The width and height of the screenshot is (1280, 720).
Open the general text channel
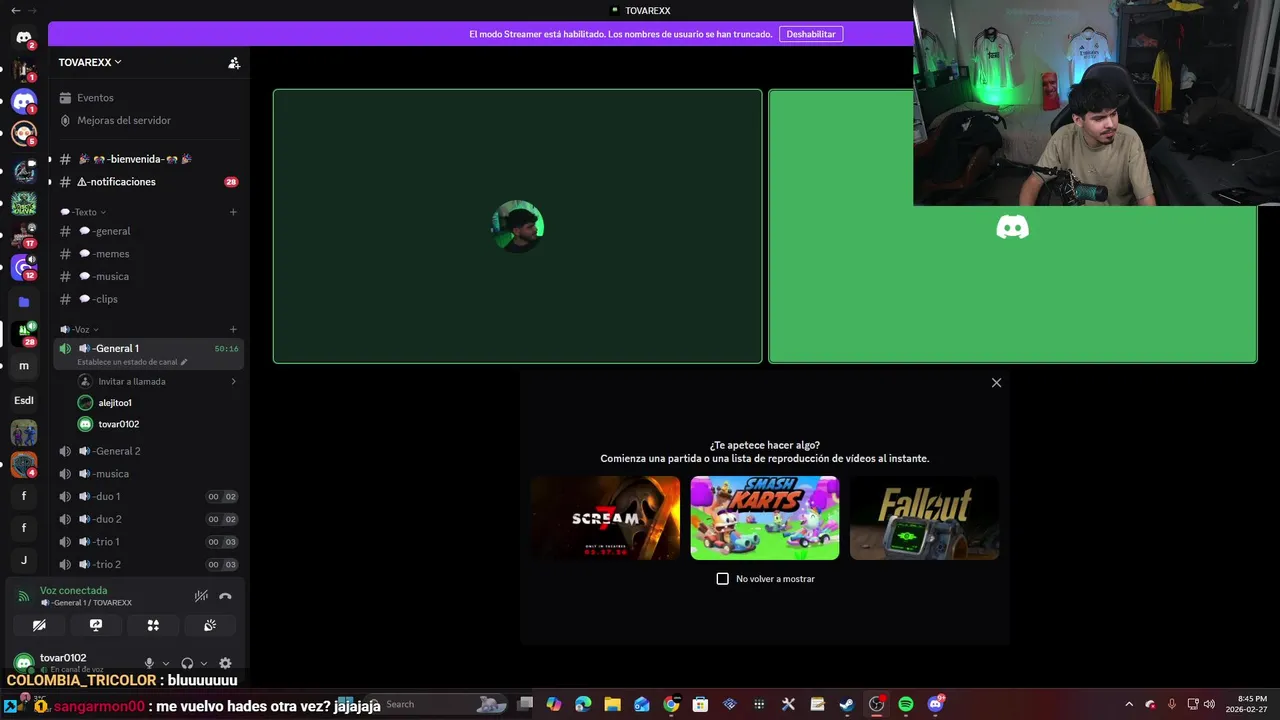147,231
